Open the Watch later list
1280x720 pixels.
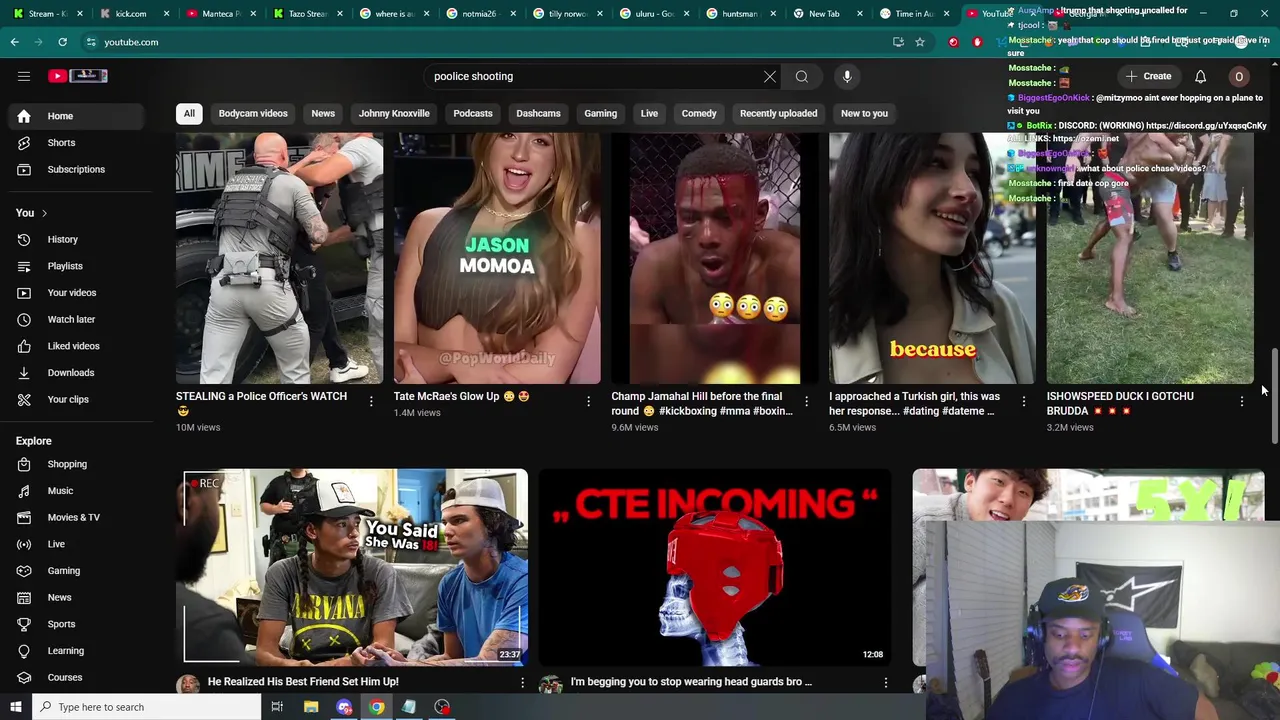tap(76, 319)
